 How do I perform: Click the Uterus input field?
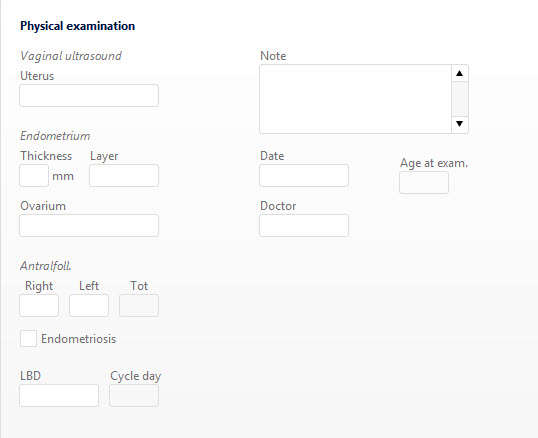pos(89,96)
